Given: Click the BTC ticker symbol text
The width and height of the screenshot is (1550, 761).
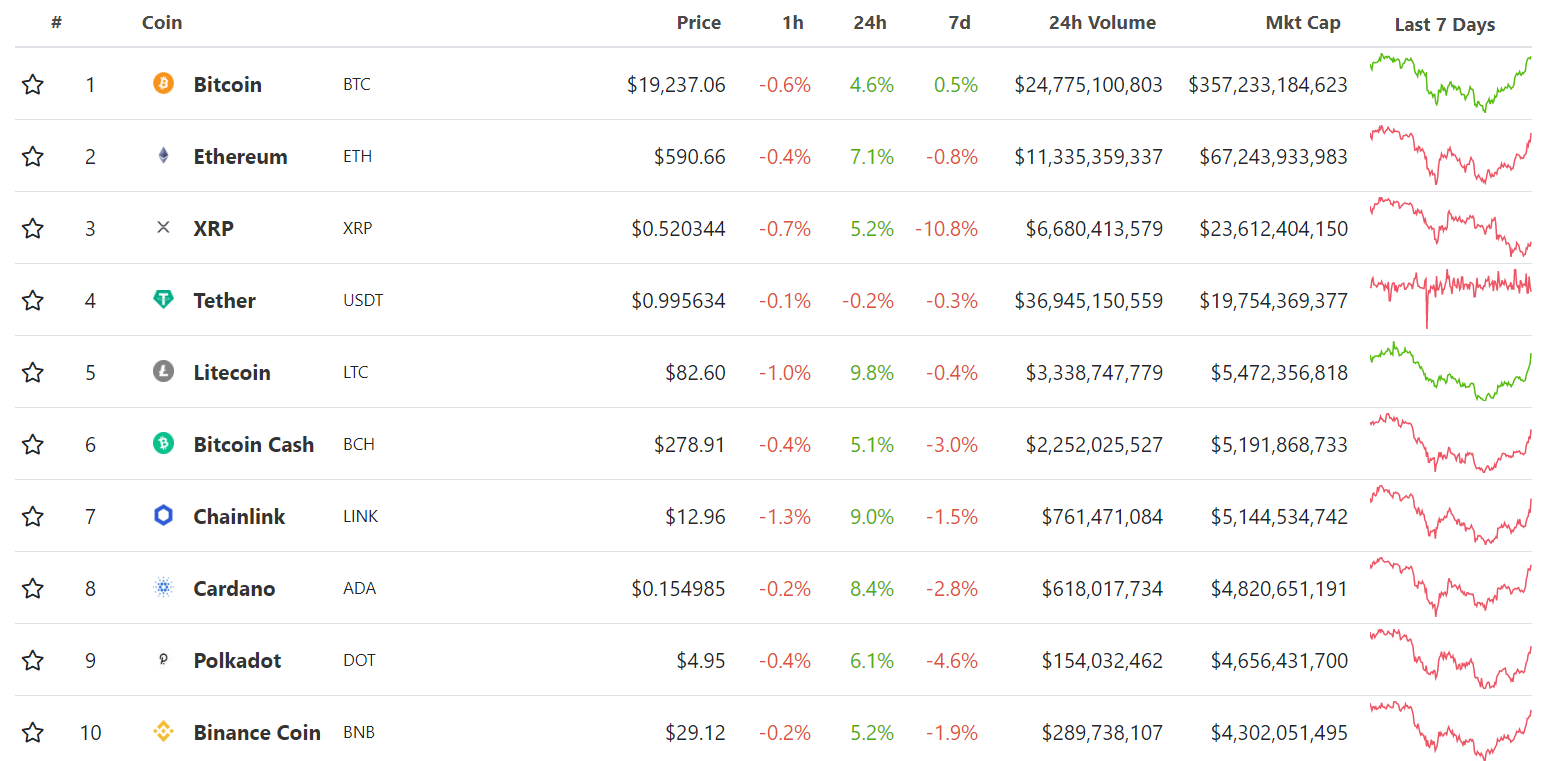Looking at the screenshot, I should click(357, 84).
